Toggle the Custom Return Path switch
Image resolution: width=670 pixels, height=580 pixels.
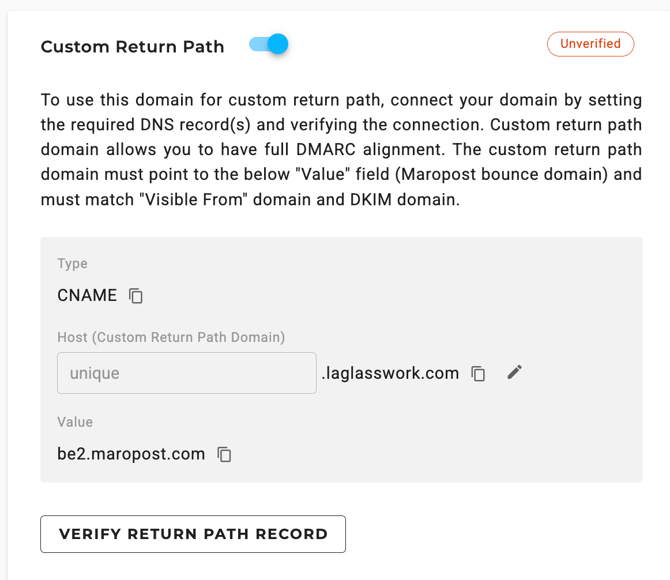(269, 44)
